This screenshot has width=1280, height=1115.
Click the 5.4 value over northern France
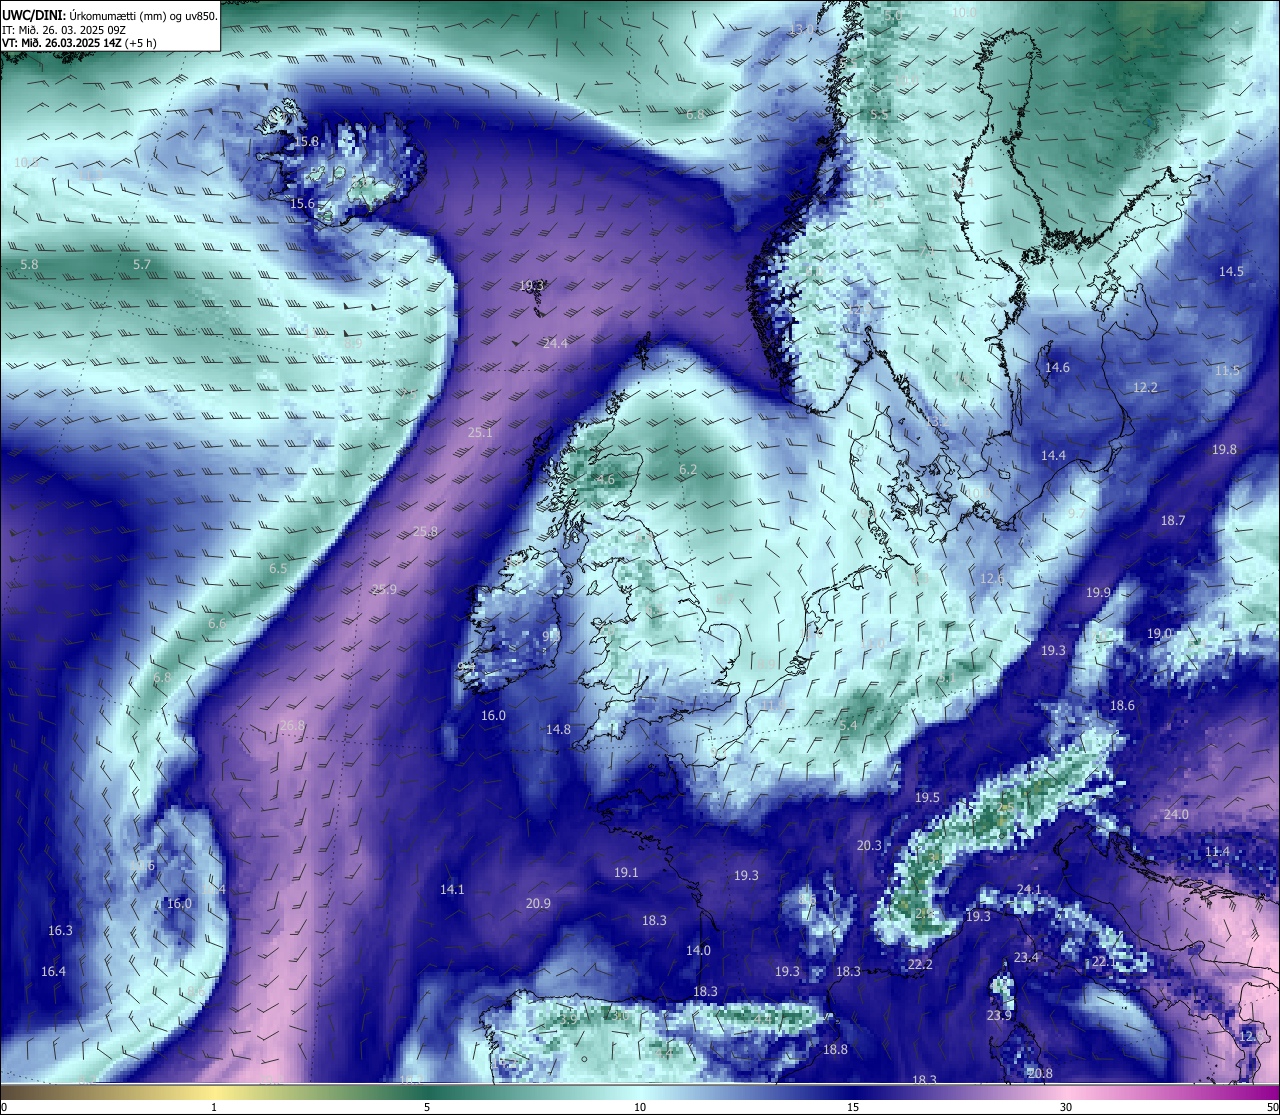(848, 726)
